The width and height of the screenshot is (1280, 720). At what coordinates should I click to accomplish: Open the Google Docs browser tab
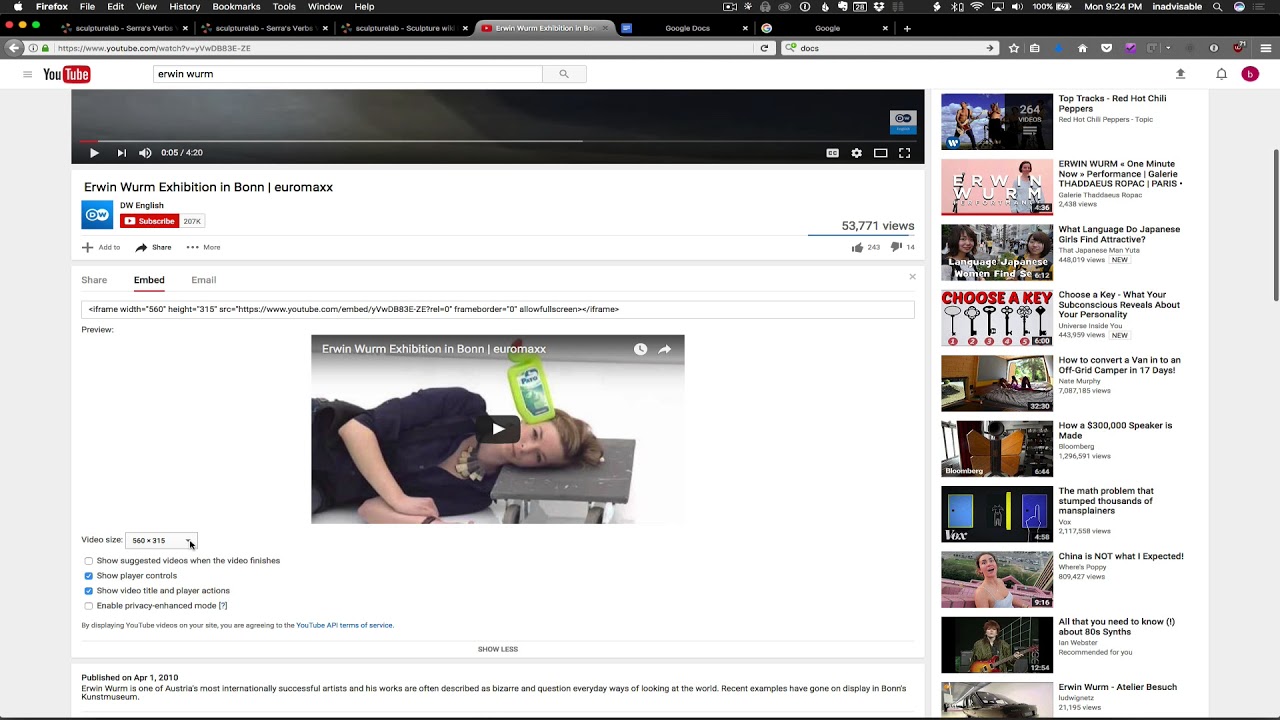point(686,28)
